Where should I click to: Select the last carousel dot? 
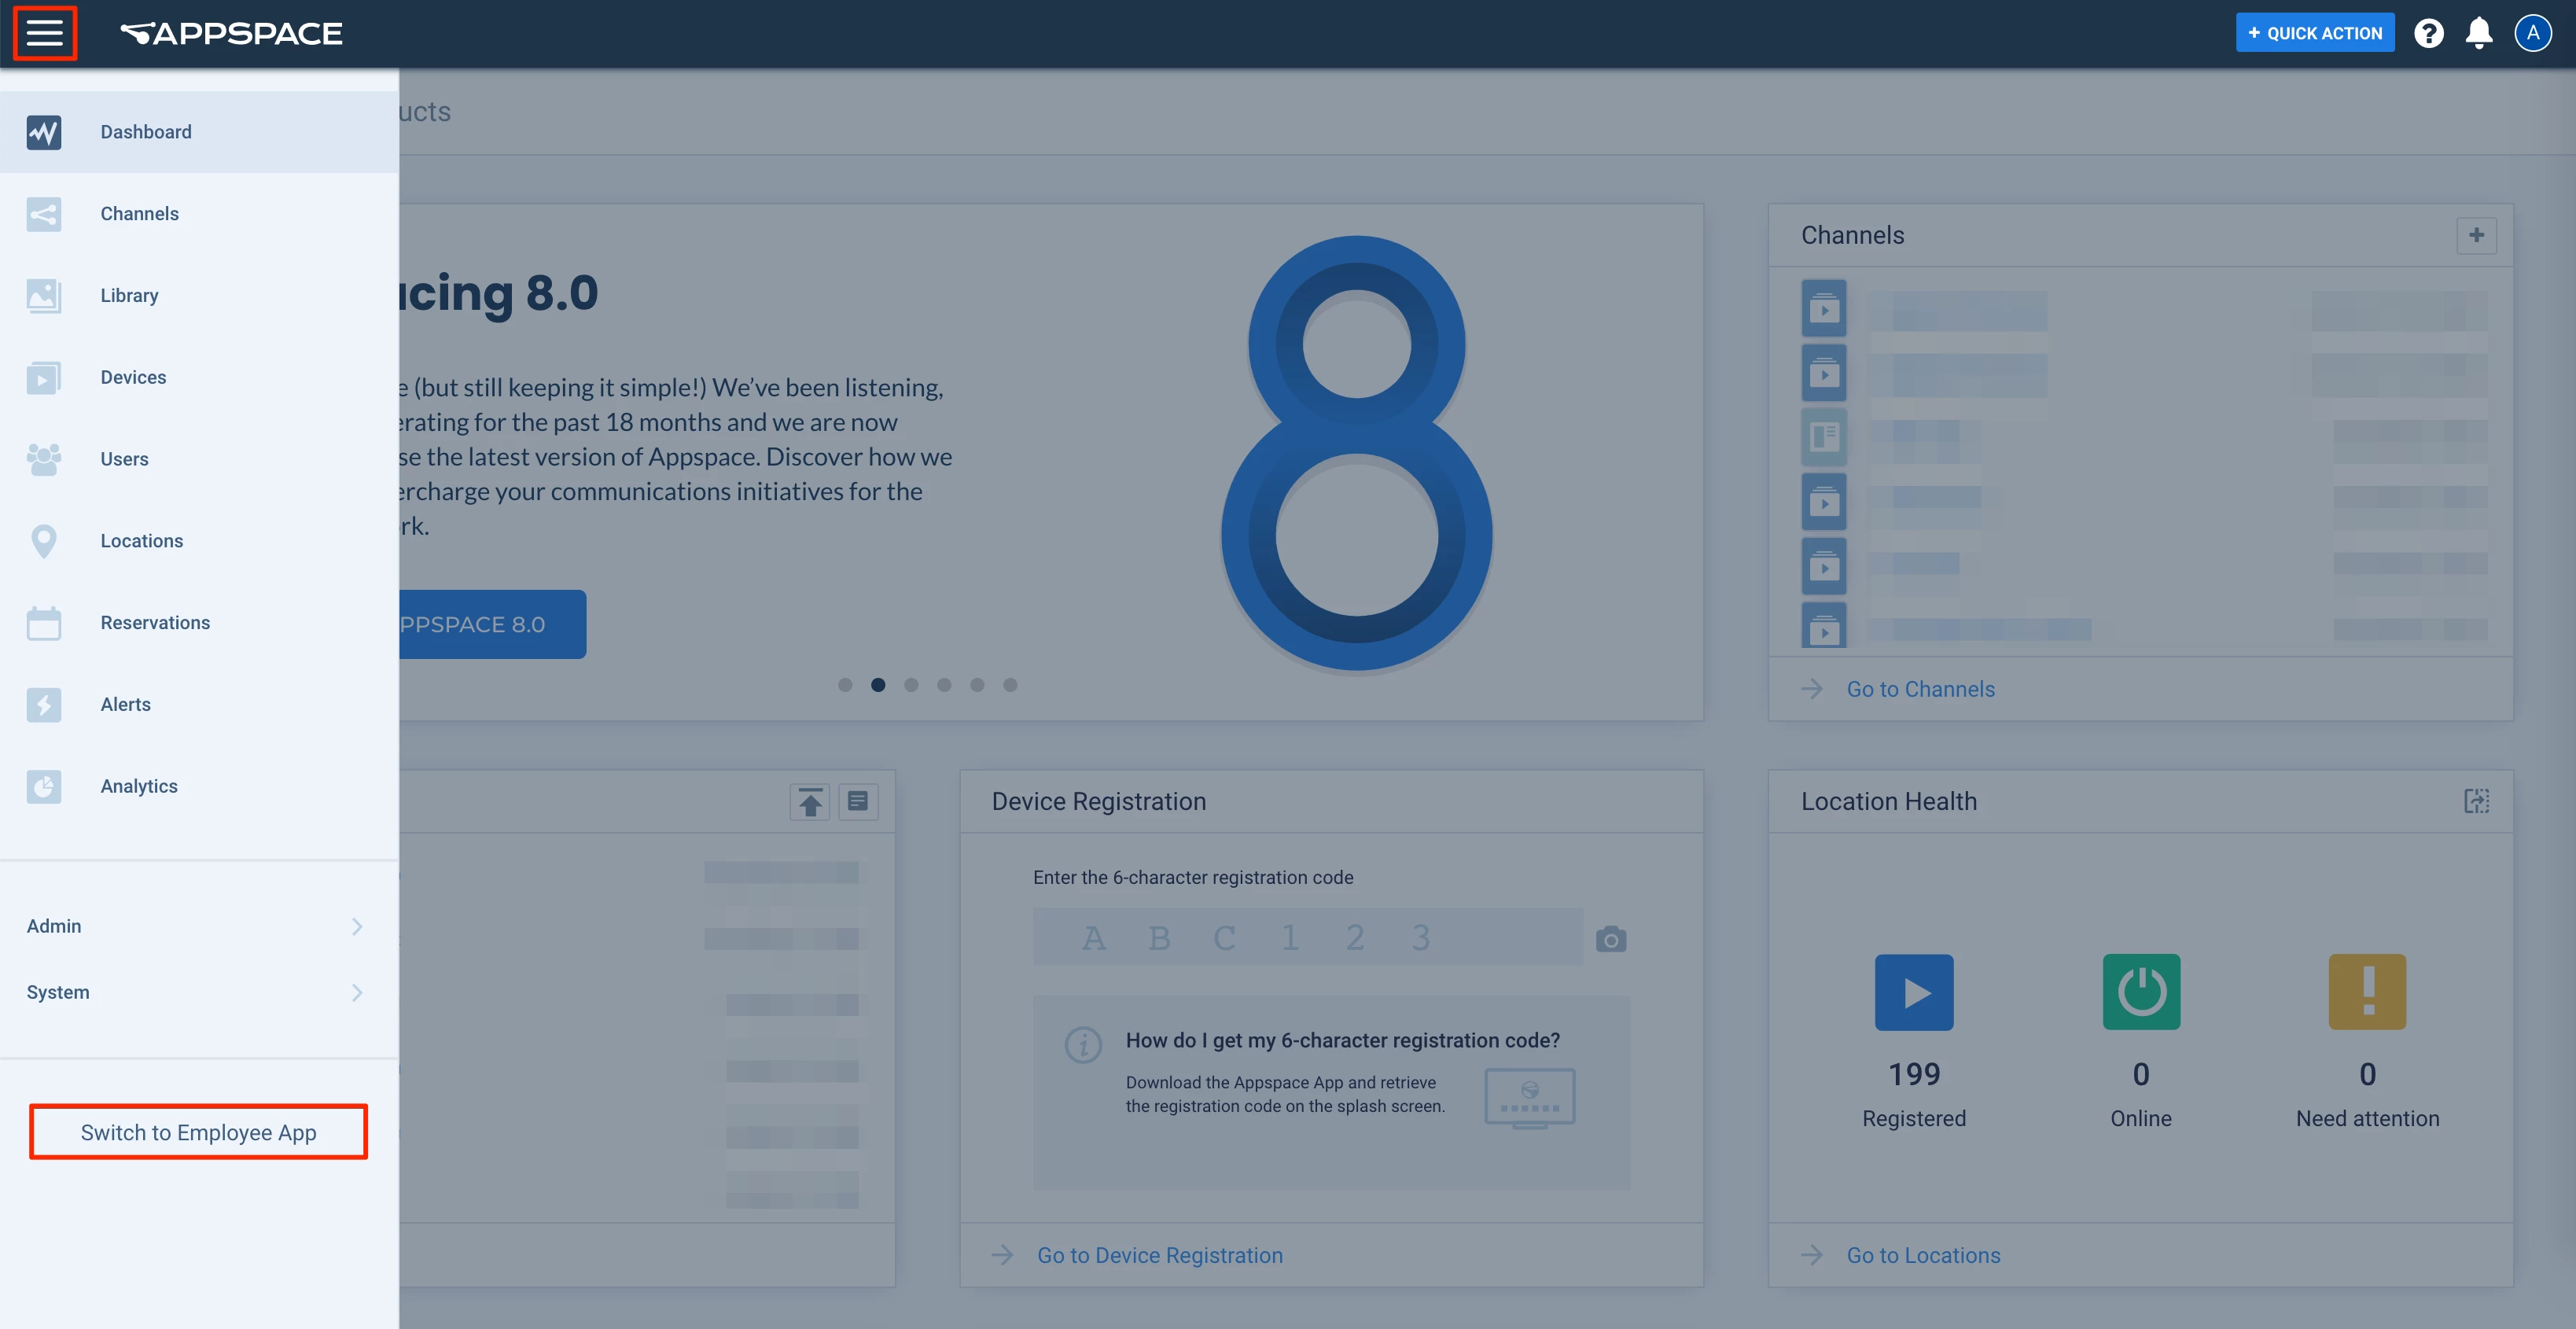pos(1010,685)
